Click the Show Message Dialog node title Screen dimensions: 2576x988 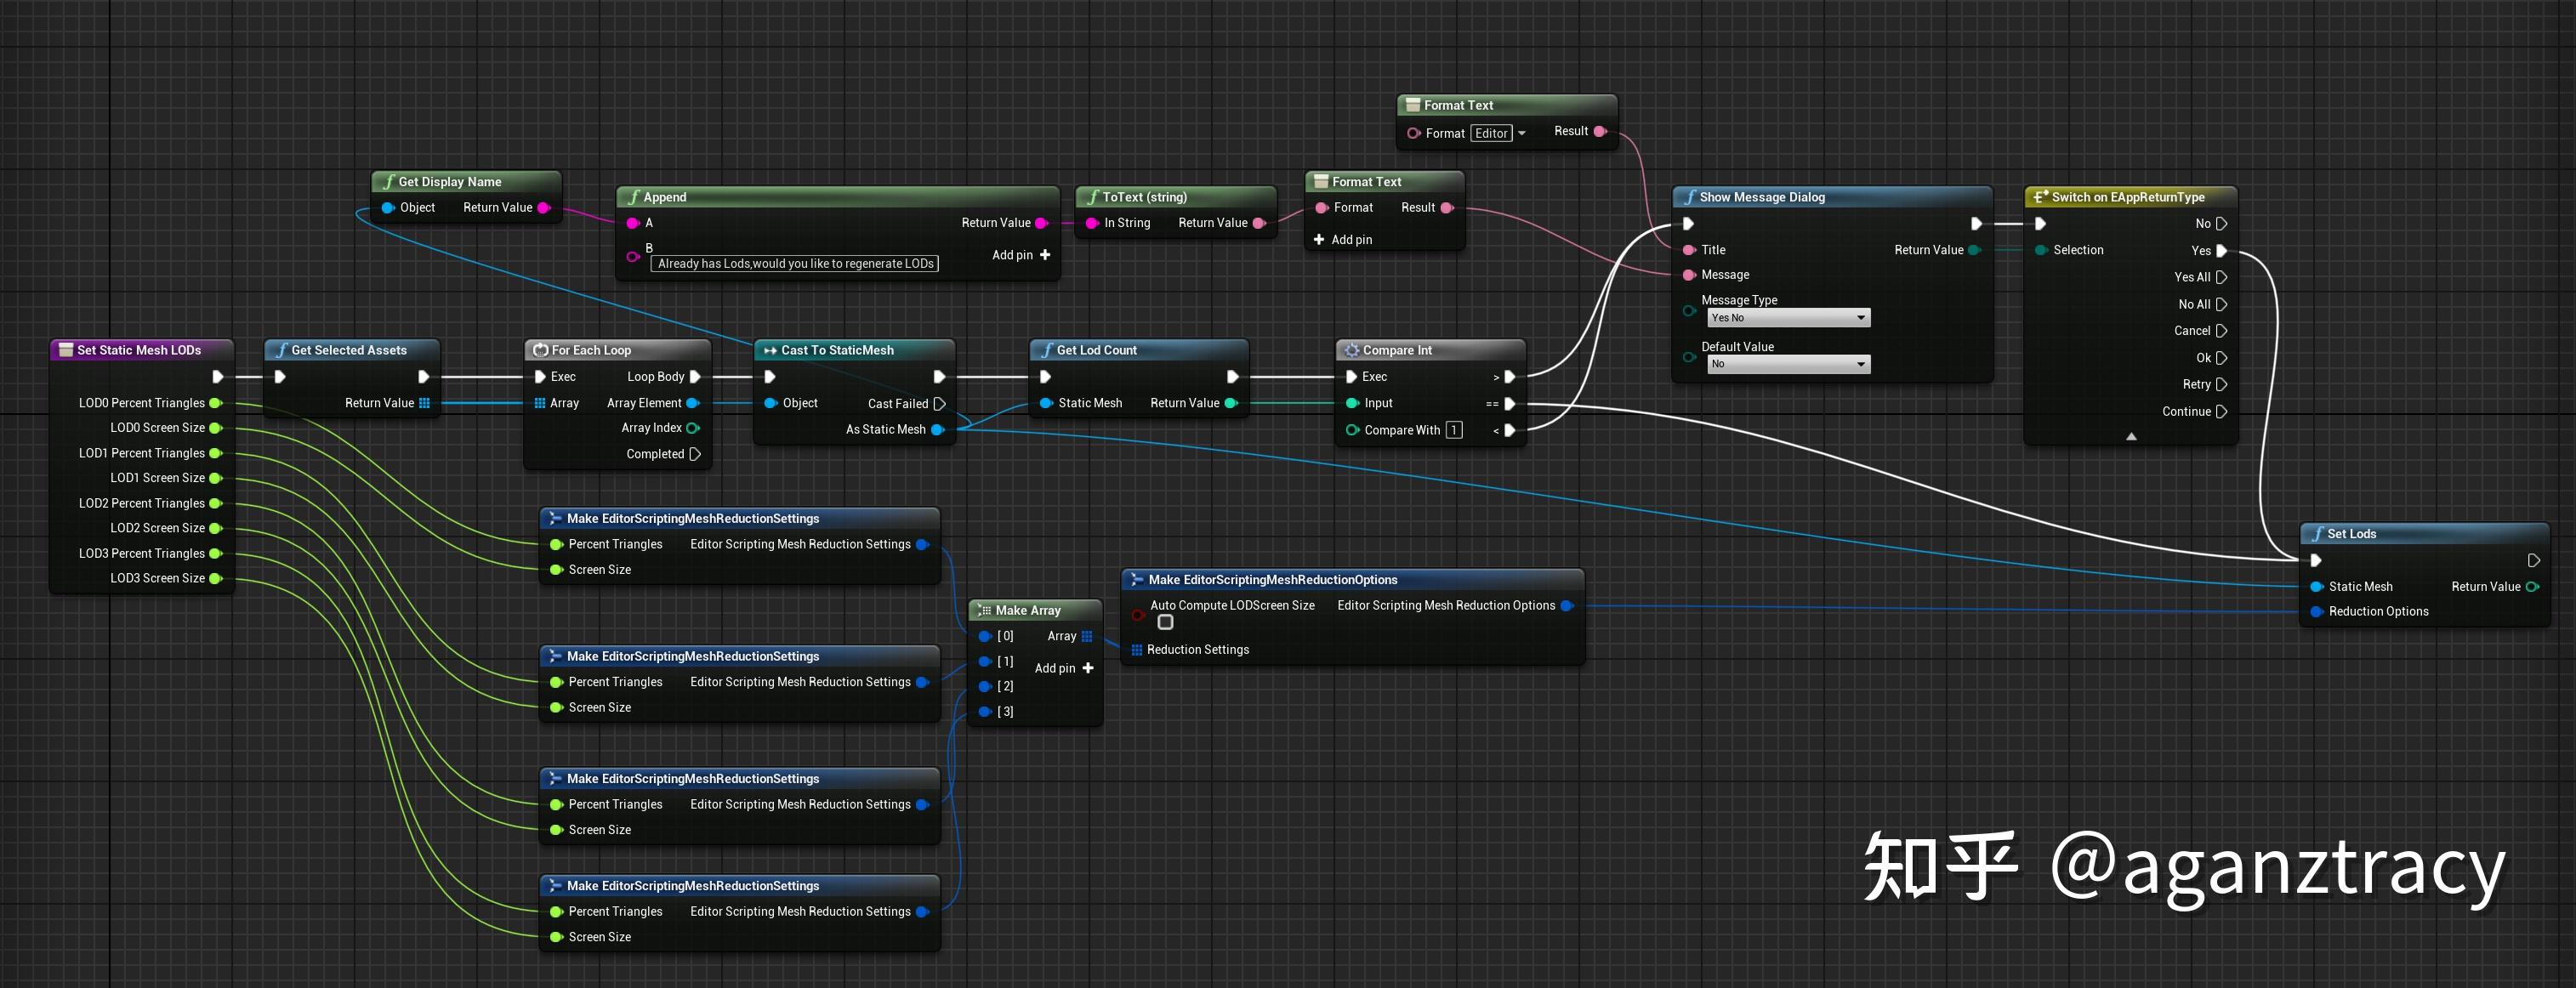coord(1762,197)
